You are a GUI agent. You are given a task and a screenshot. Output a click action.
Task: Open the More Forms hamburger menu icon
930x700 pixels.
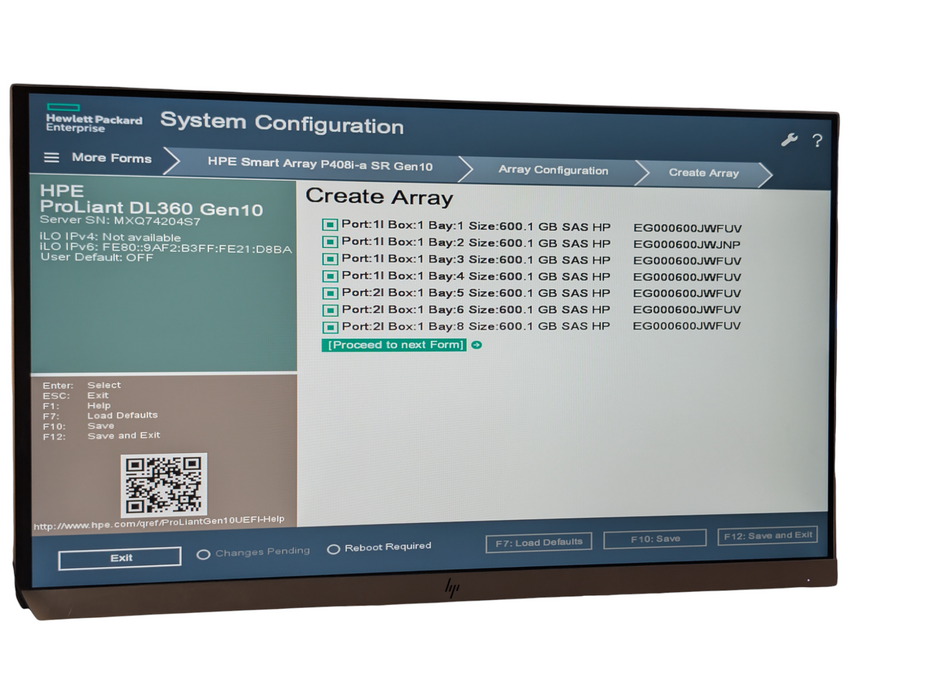pyautogui.click(x=52, y=157)
